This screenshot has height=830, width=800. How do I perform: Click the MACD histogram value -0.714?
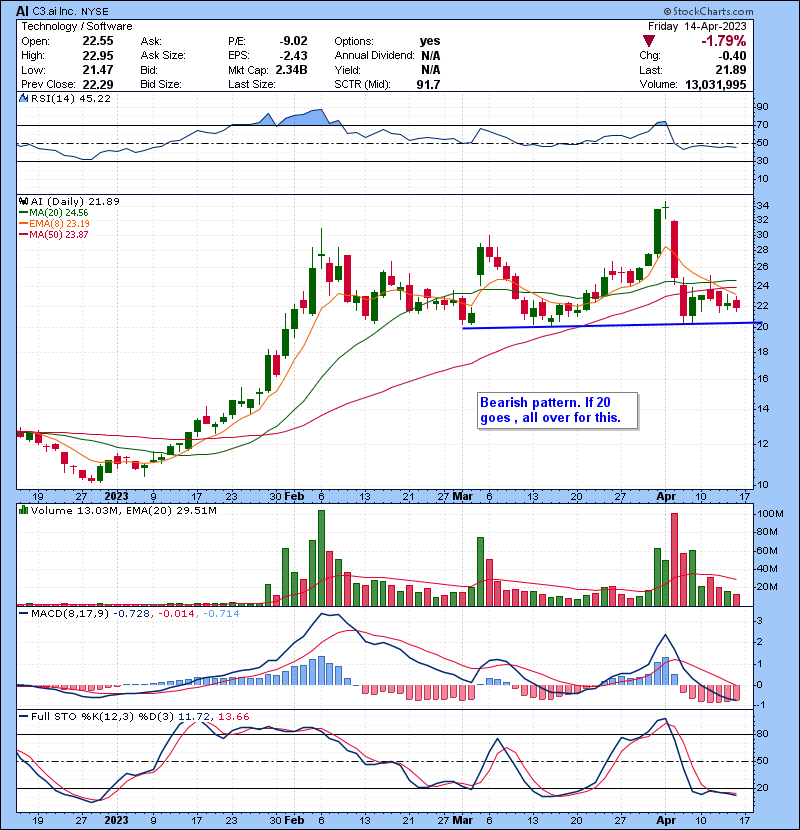click(x=220, y=614)
